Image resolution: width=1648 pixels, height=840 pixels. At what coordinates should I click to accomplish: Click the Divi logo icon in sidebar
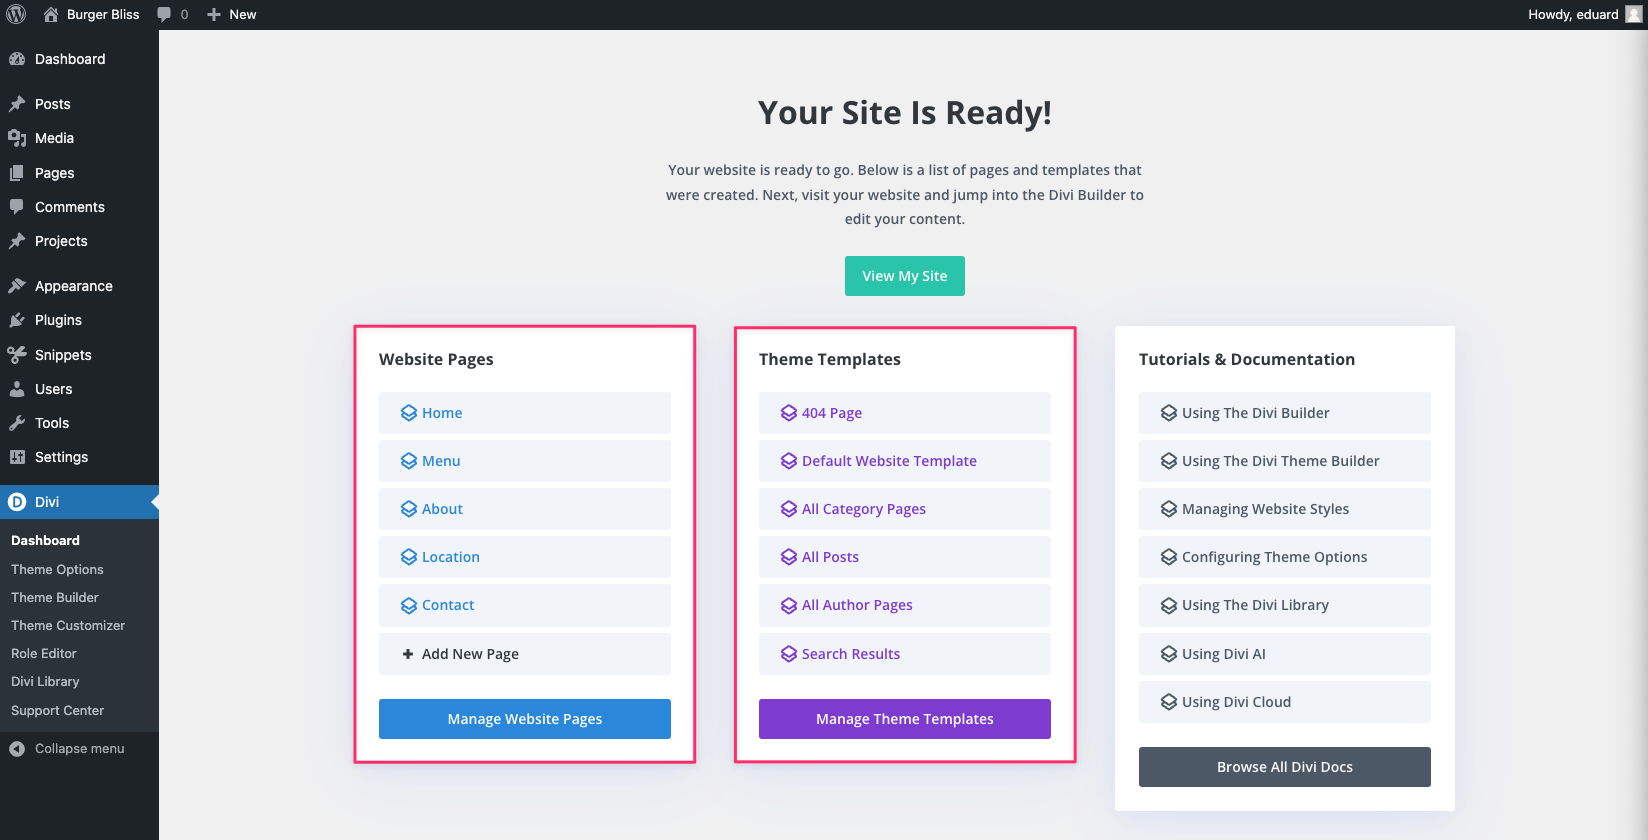tap(17, 502)
